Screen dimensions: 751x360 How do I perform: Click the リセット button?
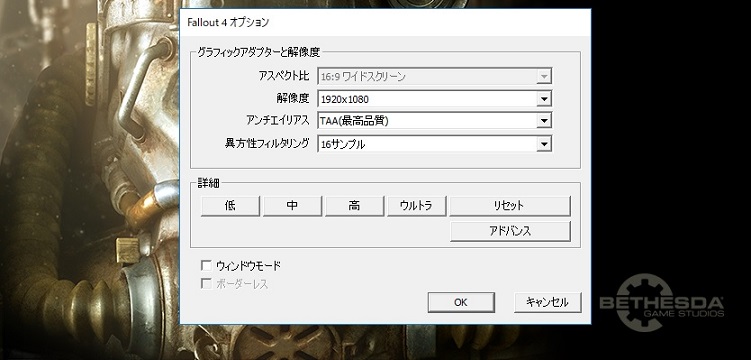[x=510, y=206]
